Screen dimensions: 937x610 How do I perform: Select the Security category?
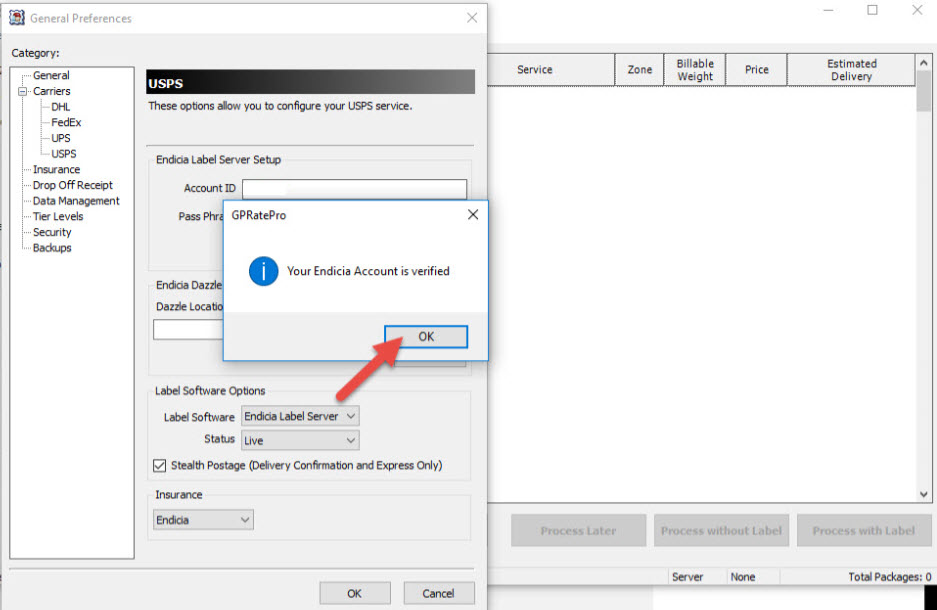tap(52, 232)
